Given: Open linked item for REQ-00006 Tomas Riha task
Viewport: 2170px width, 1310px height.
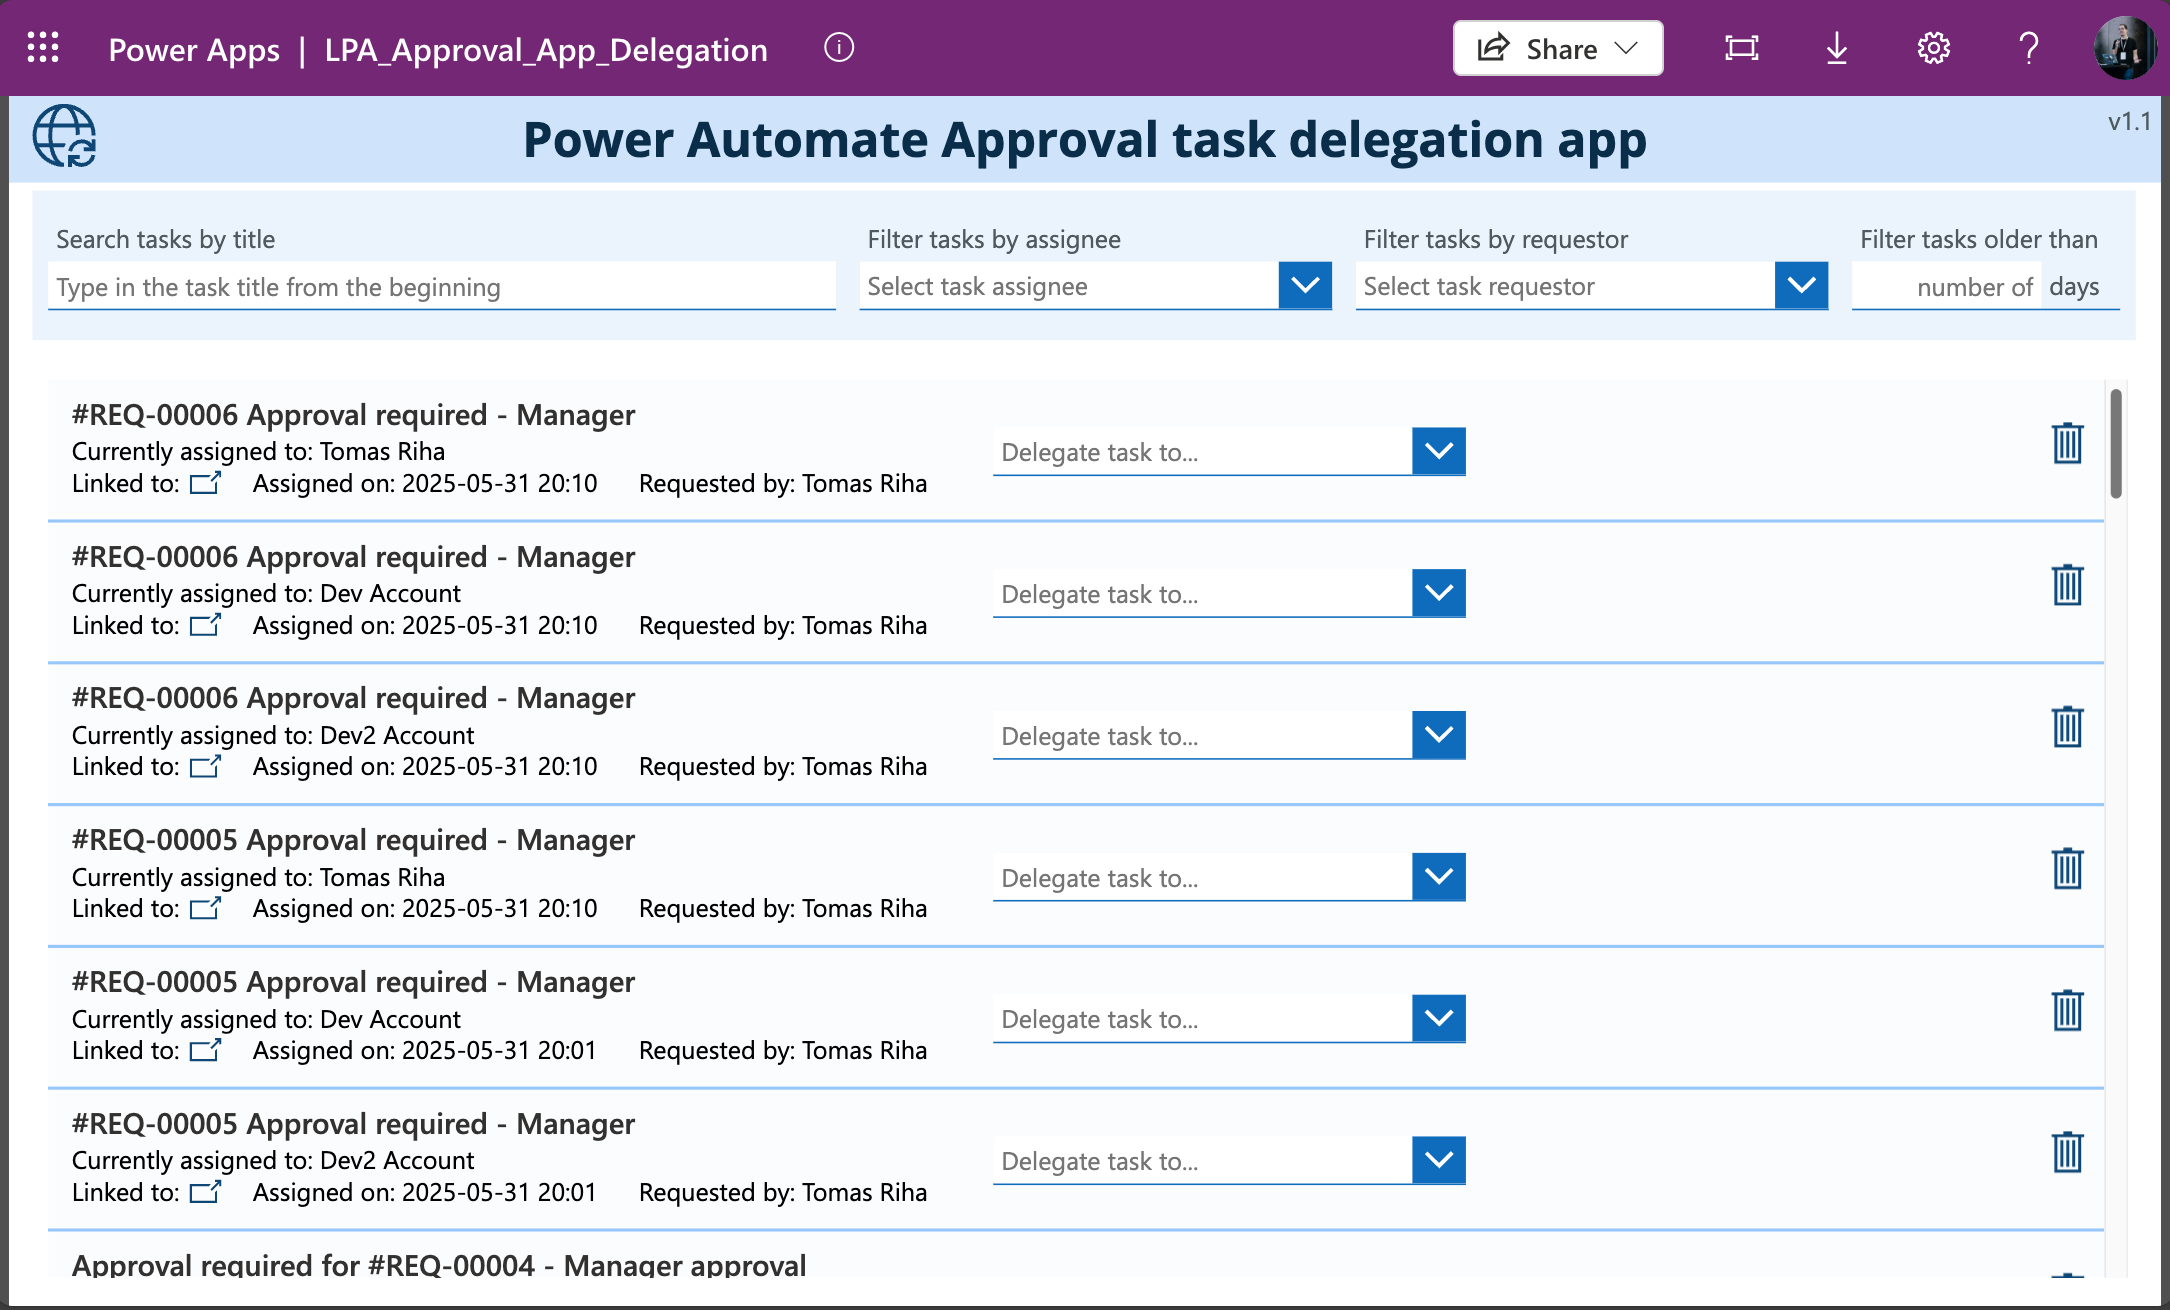Looking at the screenshot, I should (205, 483).
